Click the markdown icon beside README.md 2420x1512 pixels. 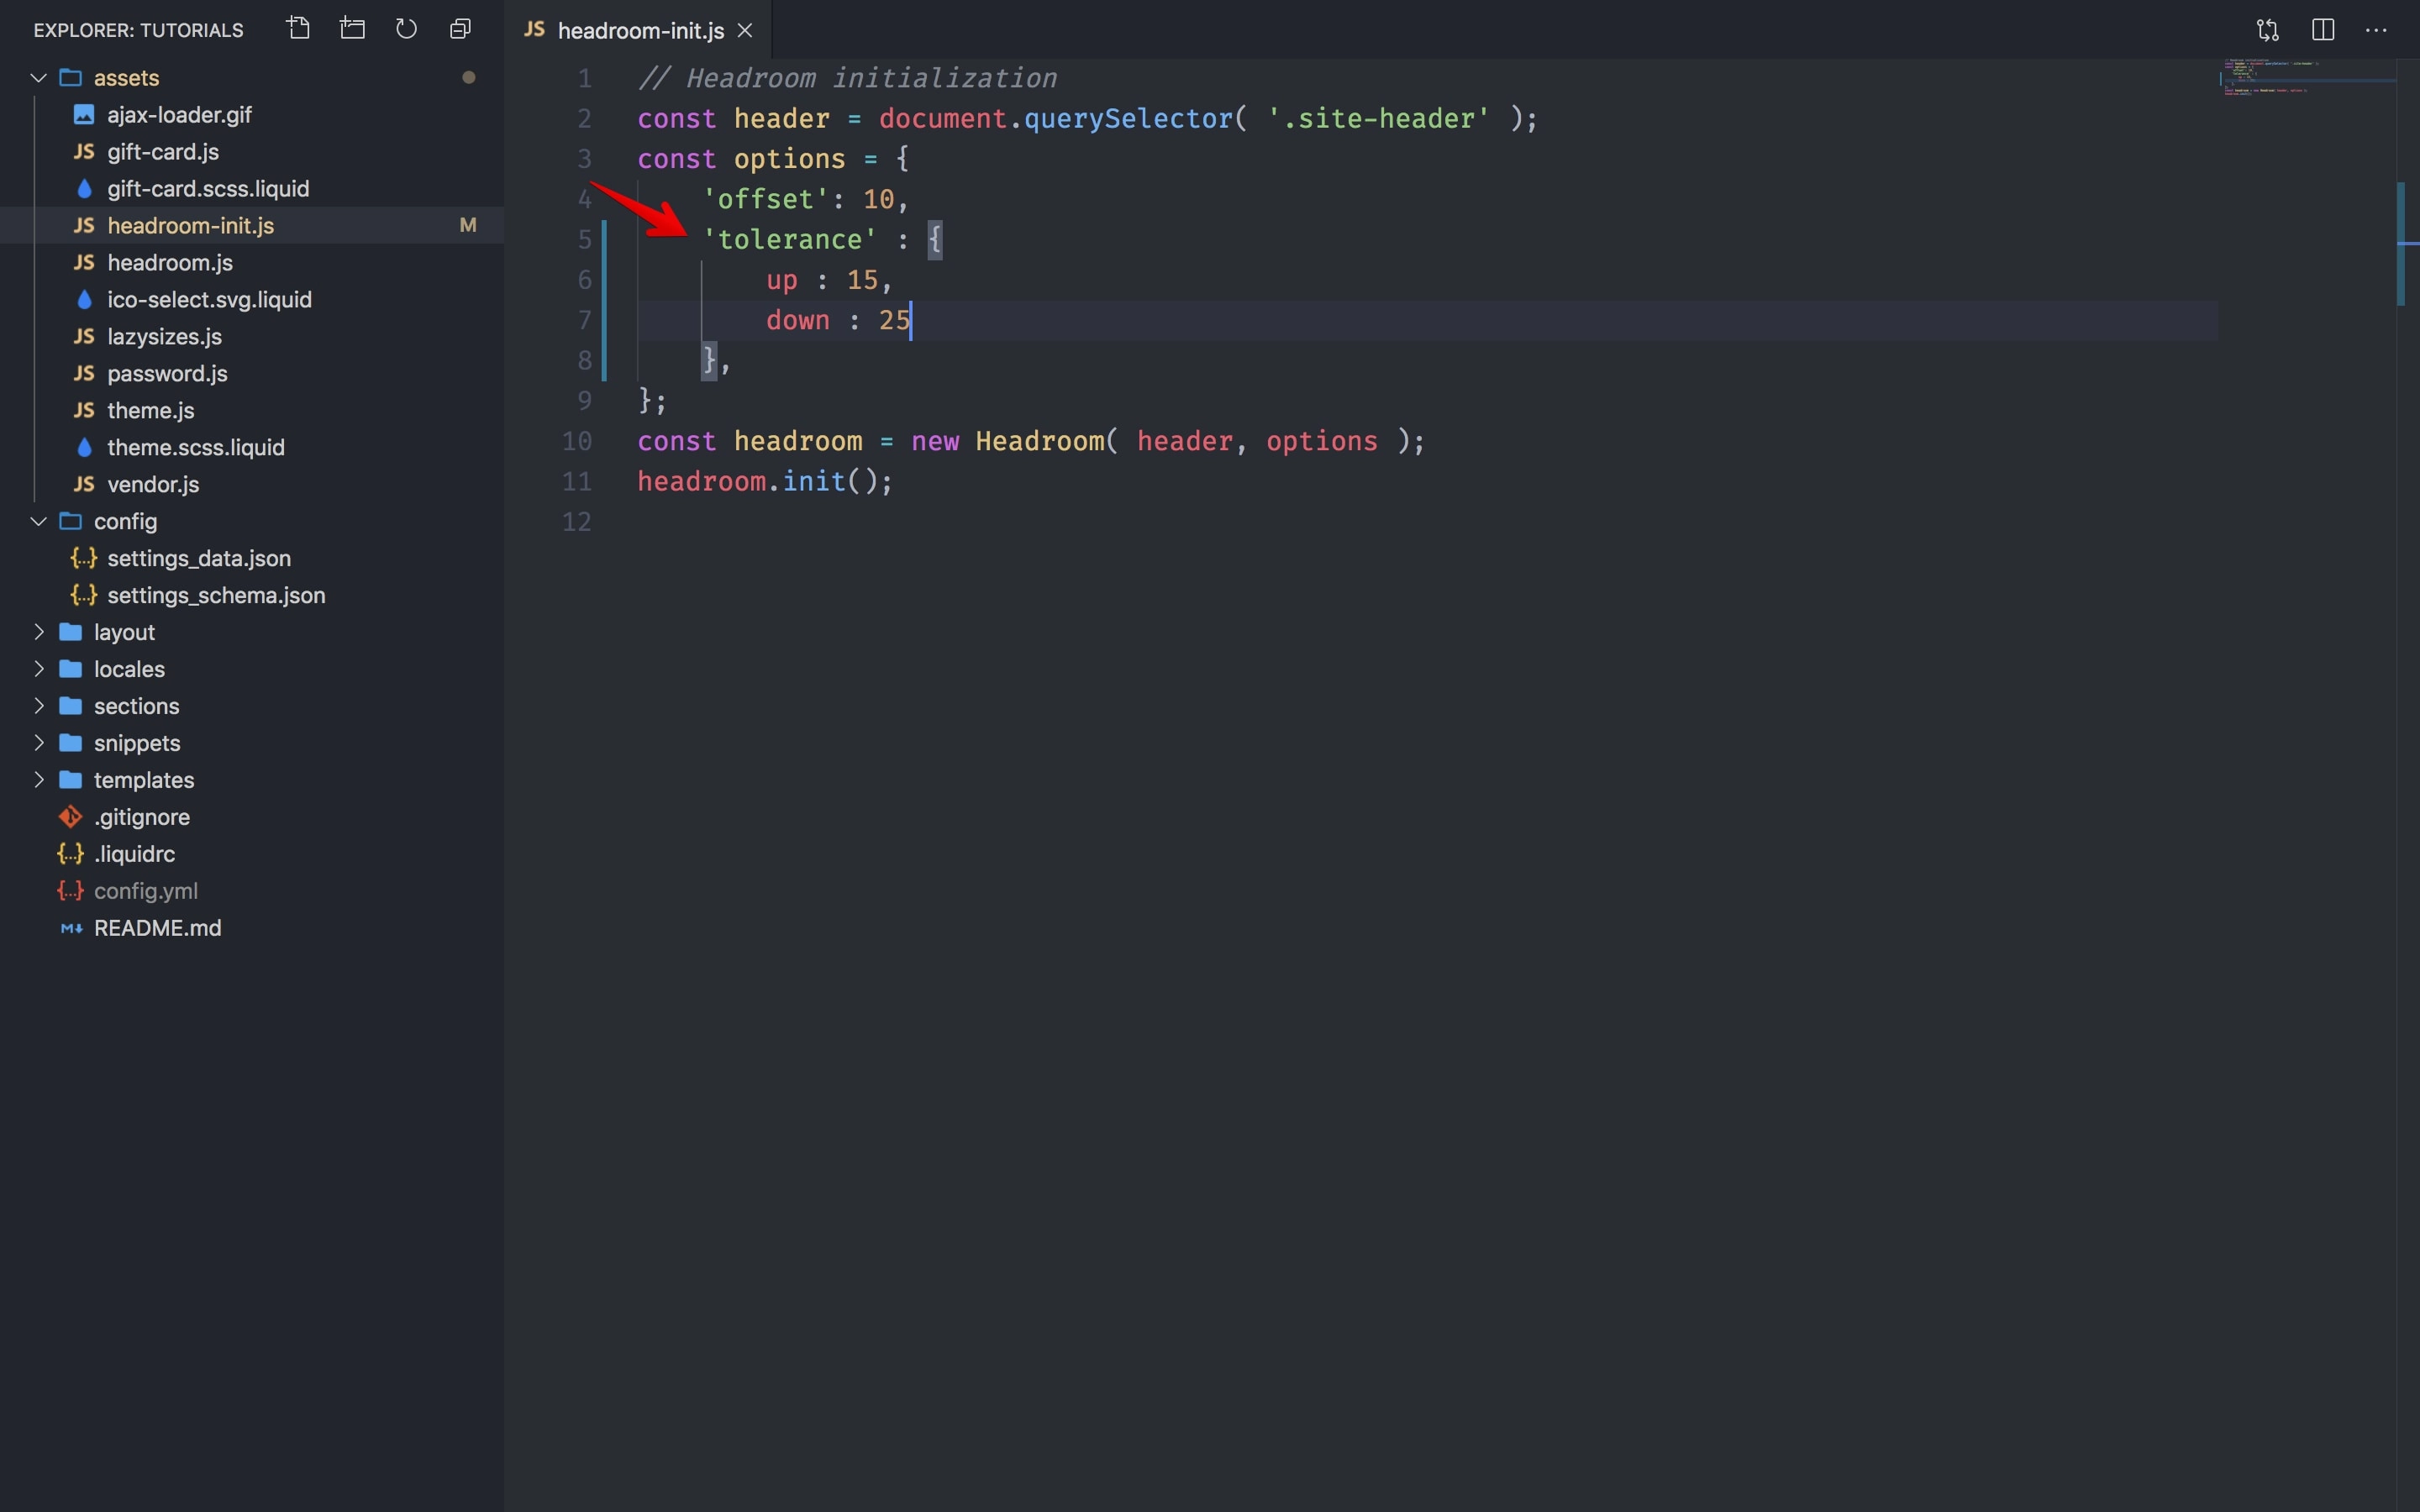coord(71,929)
